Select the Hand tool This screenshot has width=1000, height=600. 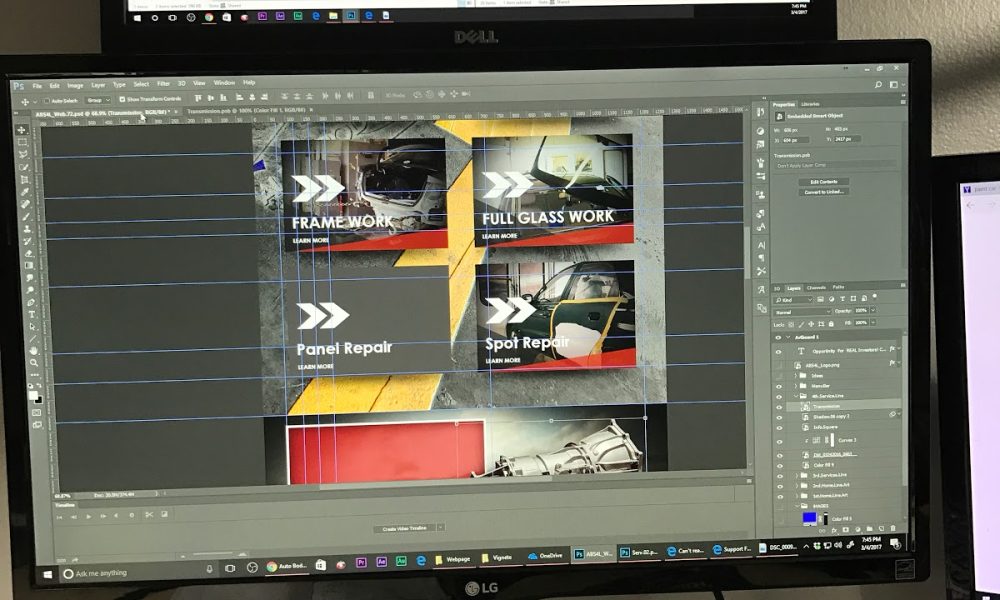tap(33, 351)
